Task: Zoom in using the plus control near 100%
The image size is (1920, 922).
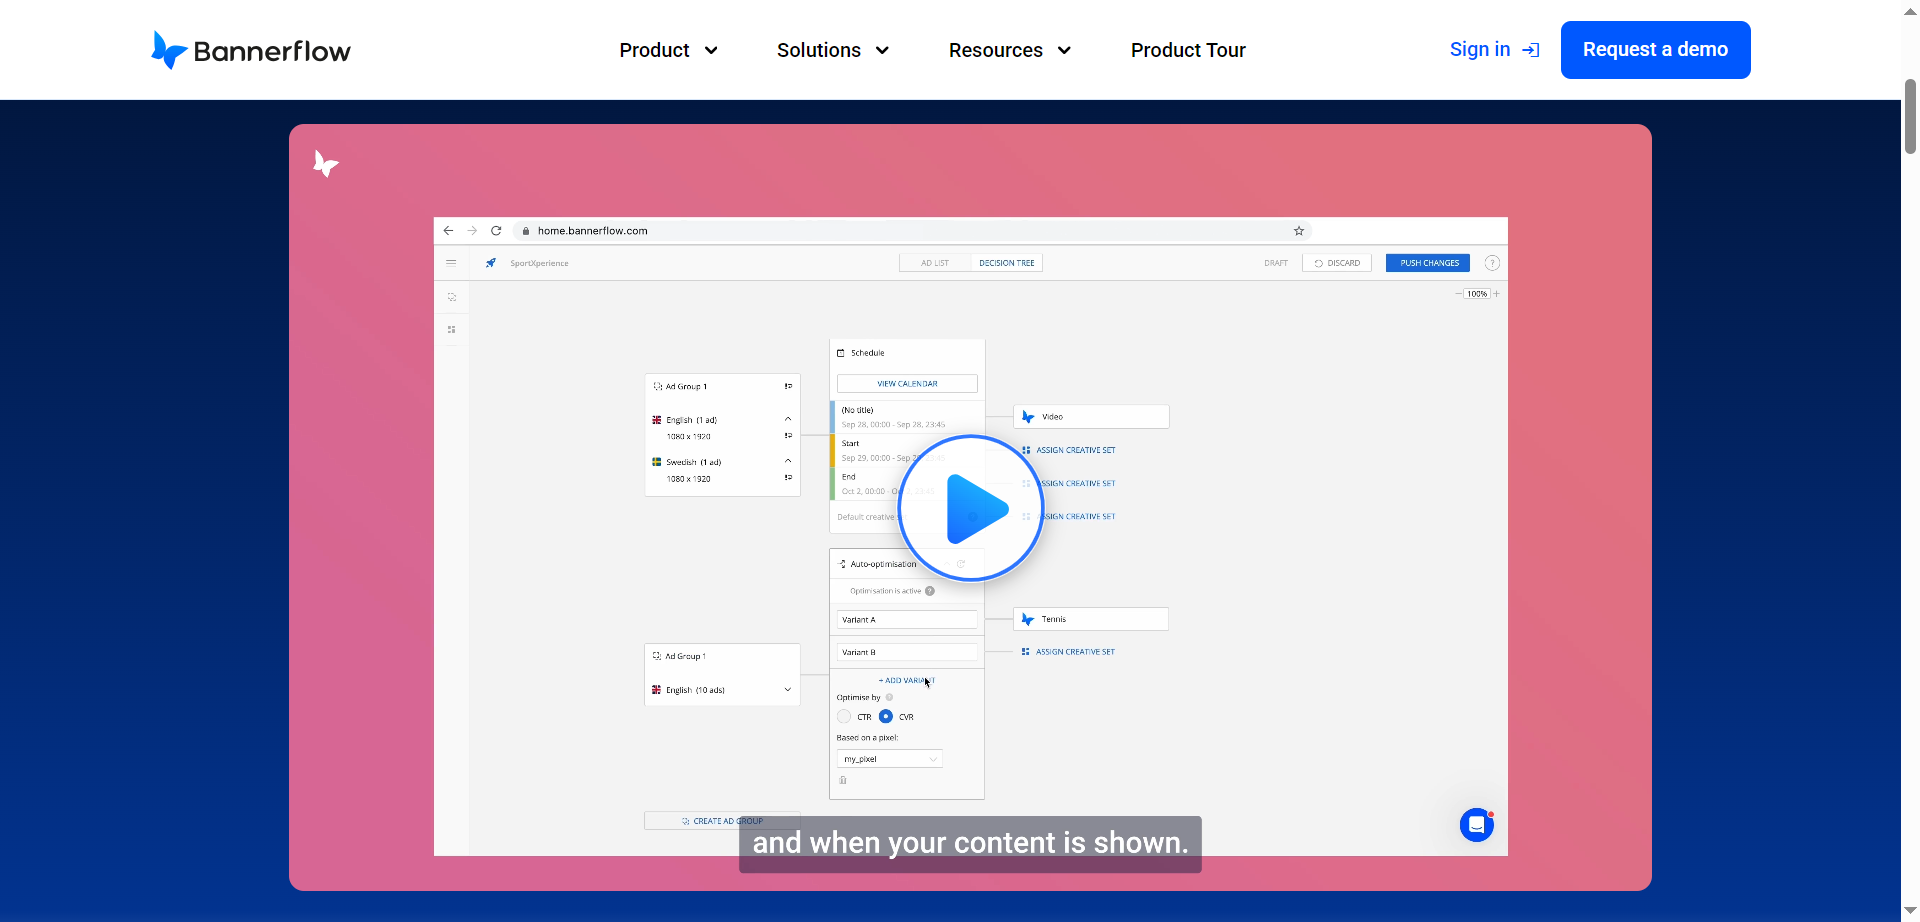Action: point(1497,293)
